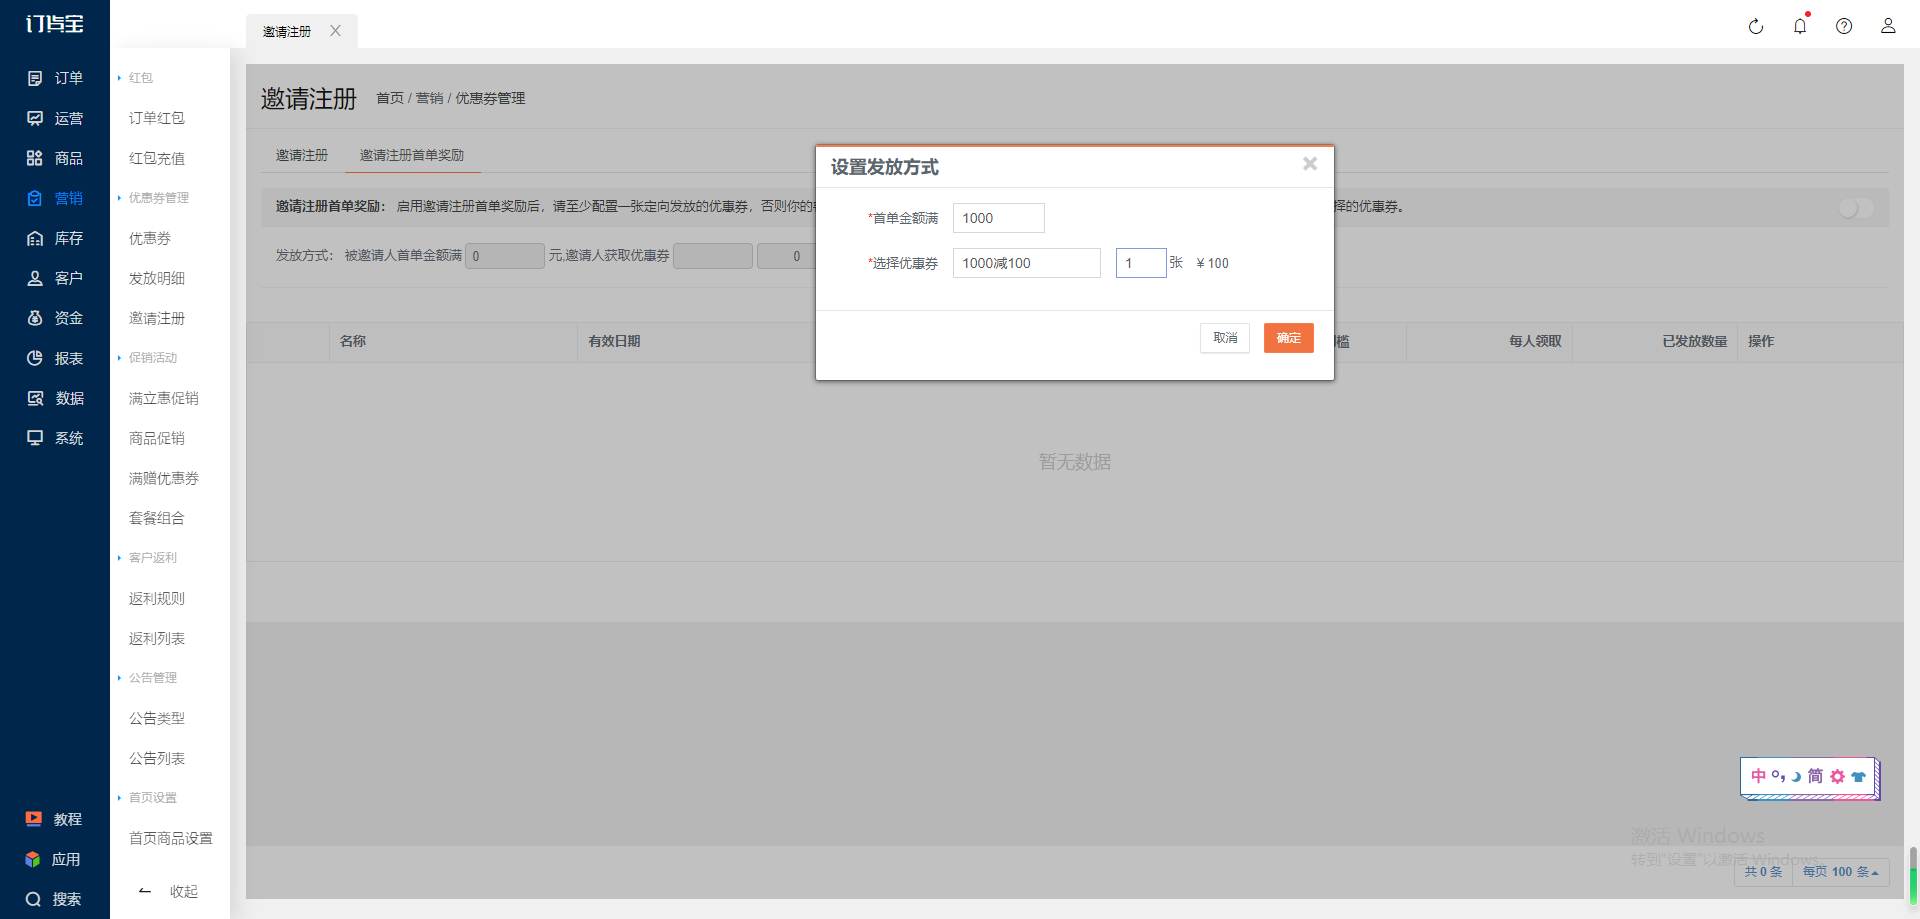Open the 公告类型 menu item
This screenshot has width=1920, height=919.
point(157,718)
